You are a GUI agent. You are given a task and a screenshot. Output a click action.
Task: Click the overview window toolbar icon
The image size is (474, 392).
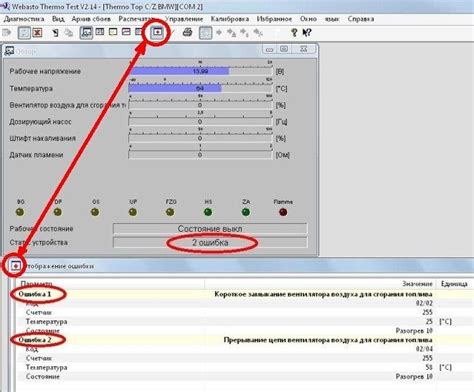tap(86, 33)
